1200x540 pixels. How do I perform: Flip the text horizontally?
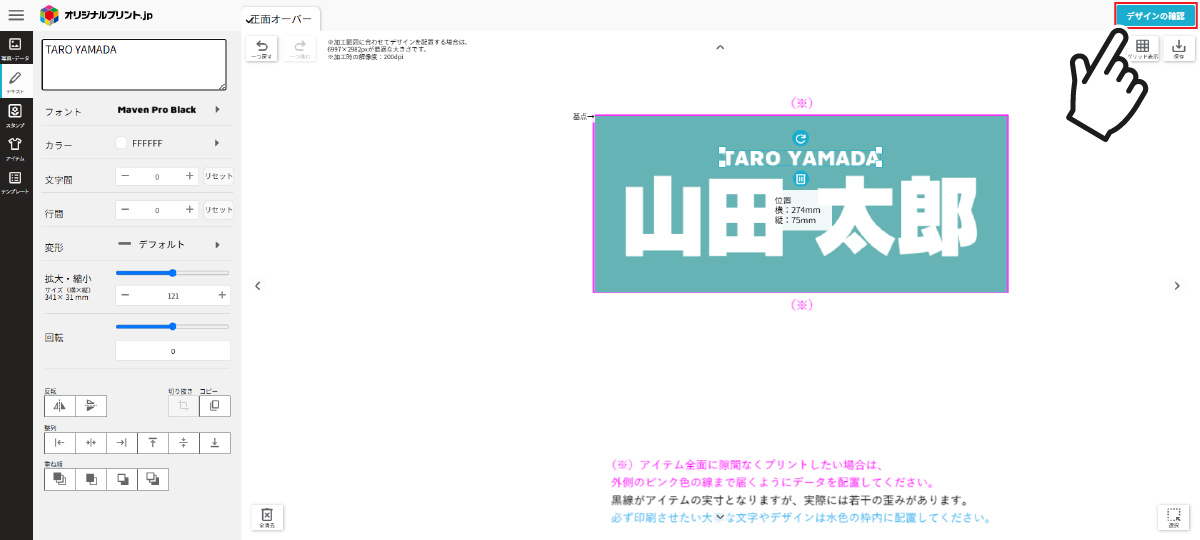[59, 406]
